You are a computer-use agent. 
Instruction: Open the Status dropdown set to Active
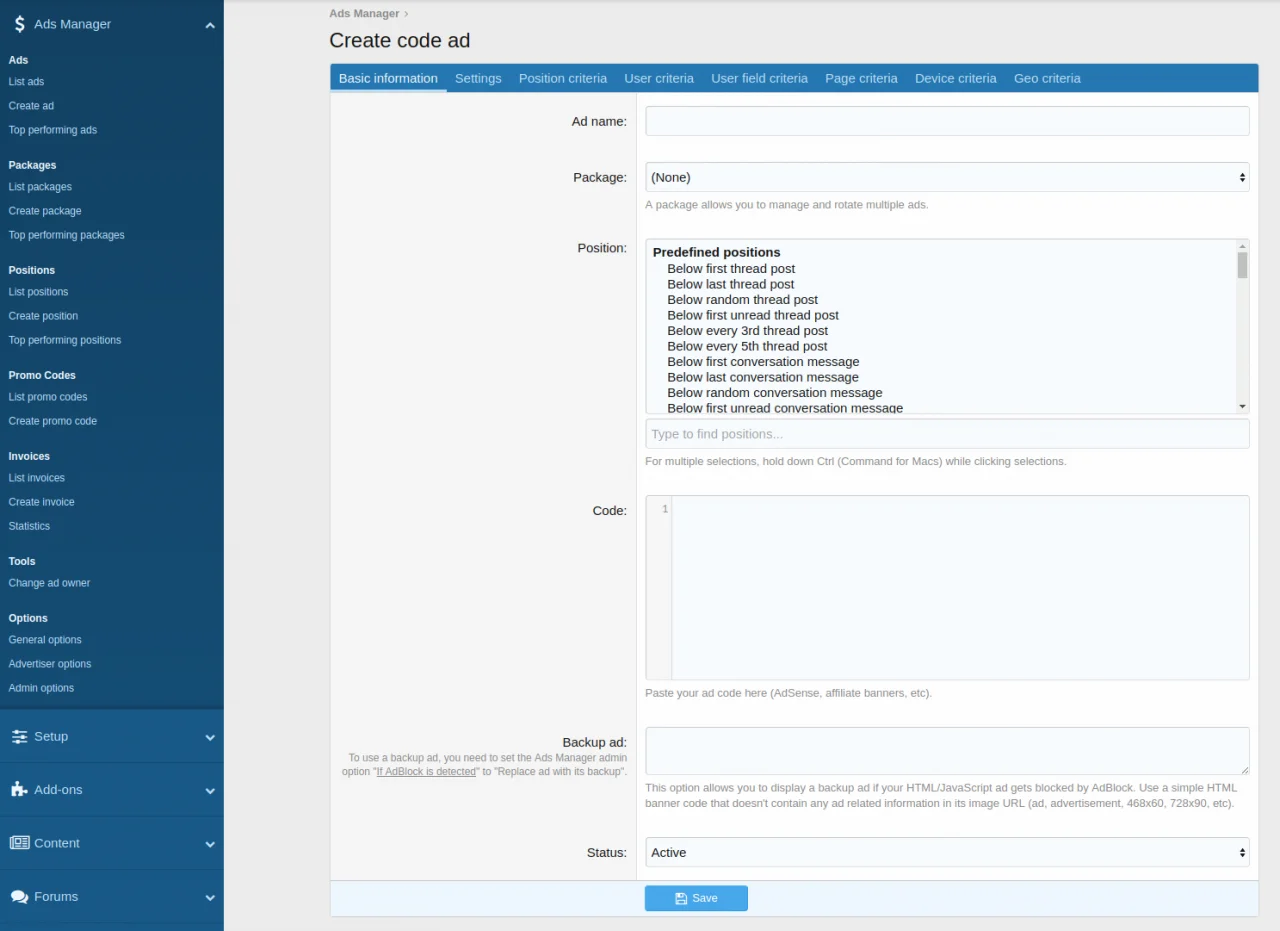pos(946,852)
